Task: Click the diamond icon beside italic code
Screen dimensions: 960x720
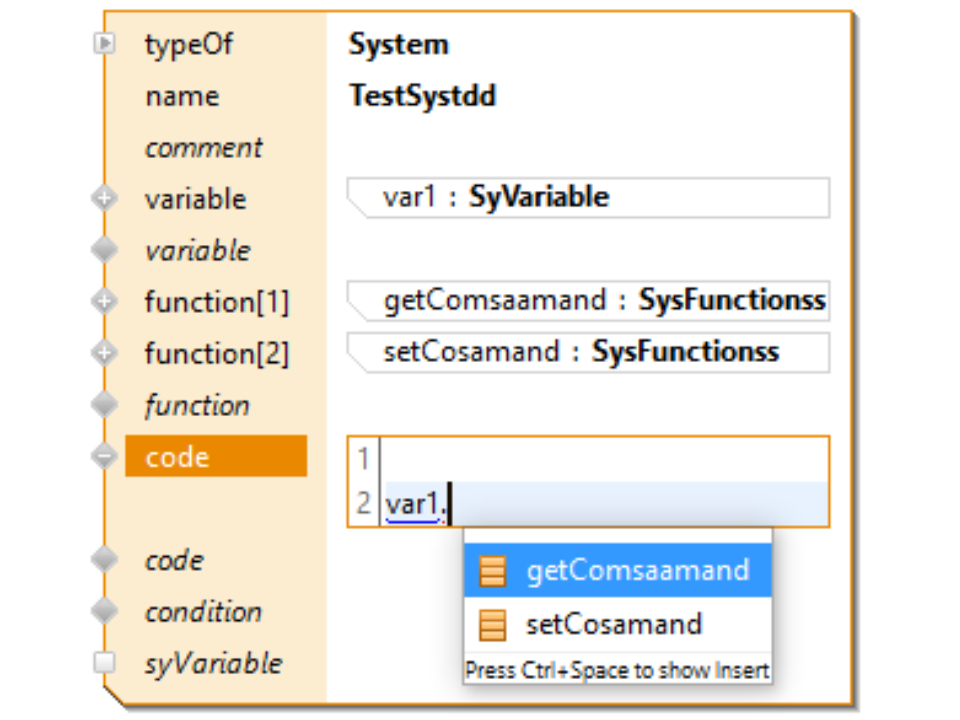Action: pyautogui.click(x=105, y=560)
